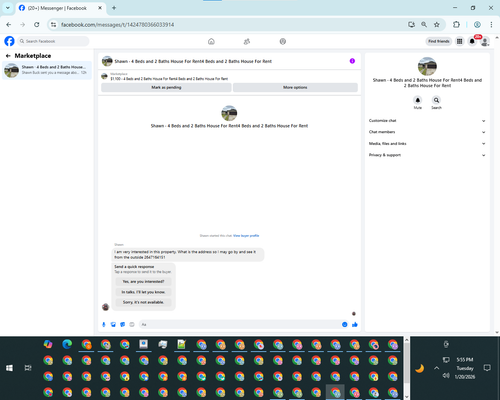Screen dimensions: 500x400
Task: Open Chrome extensions puzzle icon
Action: pos(456,24)
